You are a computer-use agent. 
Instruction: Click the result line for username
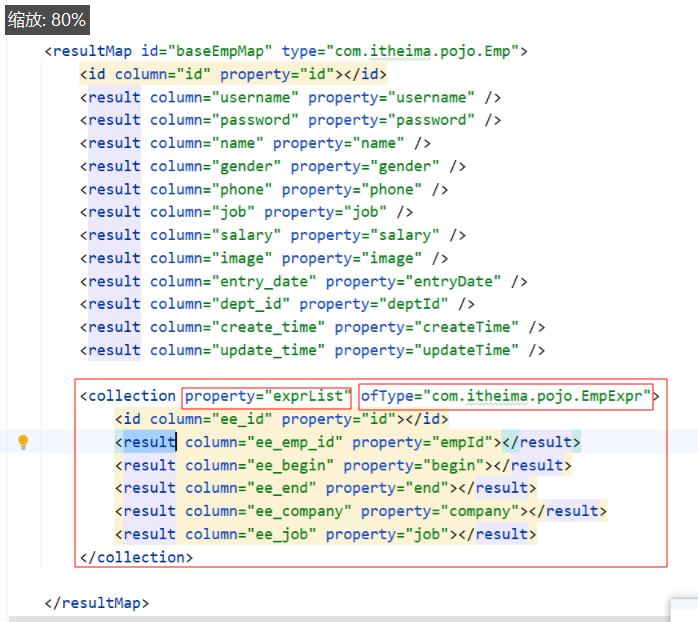[291, 97]
